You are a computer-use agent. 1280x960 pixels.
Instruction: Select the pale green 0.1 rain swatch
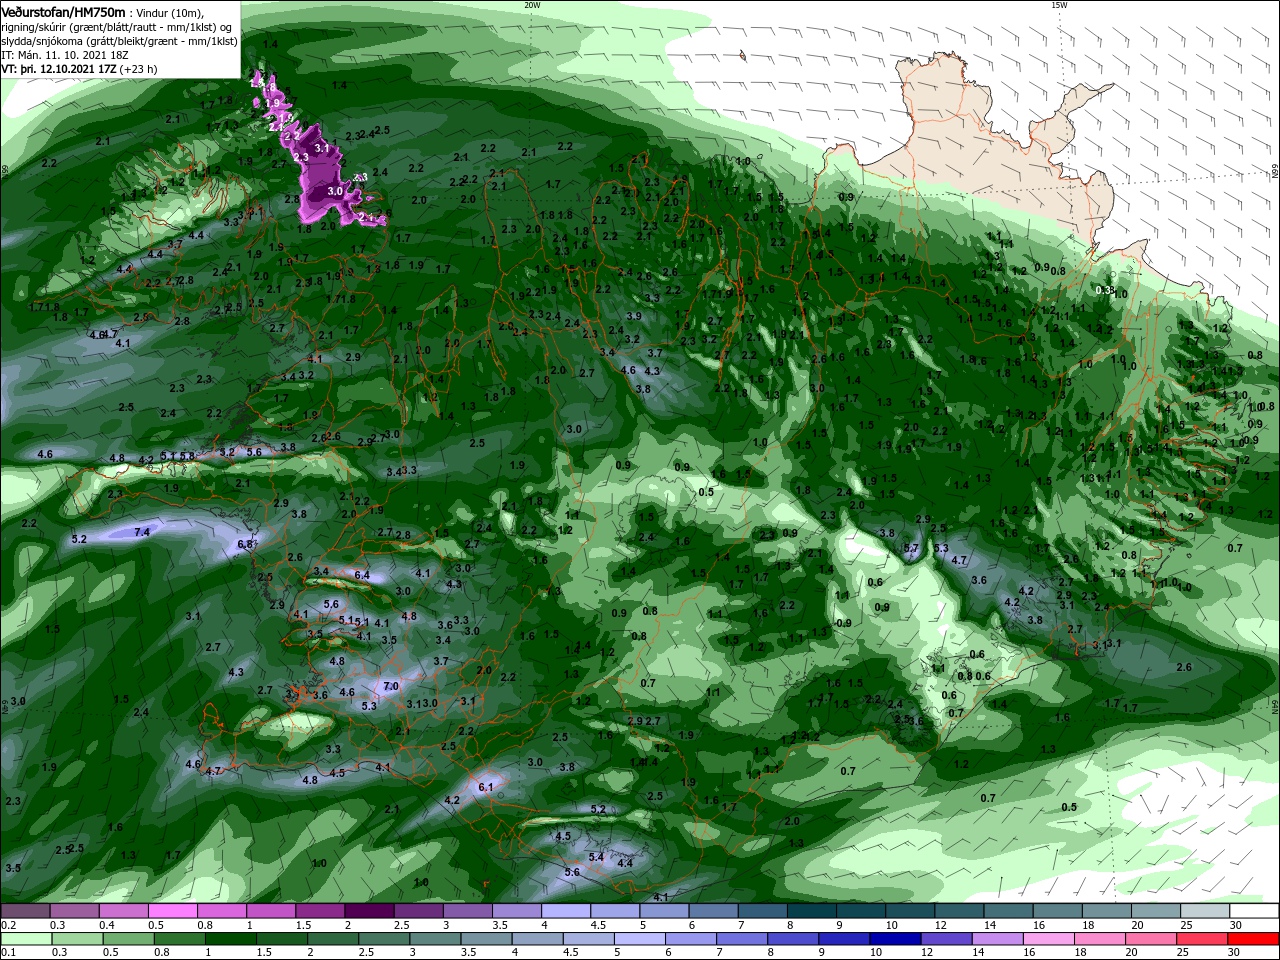(25, 939)
